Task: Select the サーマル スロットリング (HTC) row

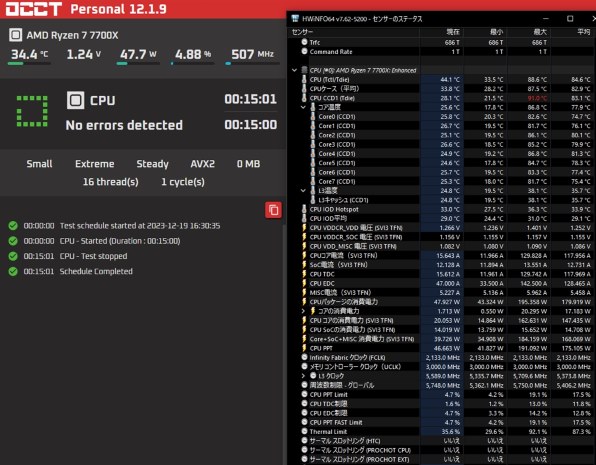Action: [442, 441]
